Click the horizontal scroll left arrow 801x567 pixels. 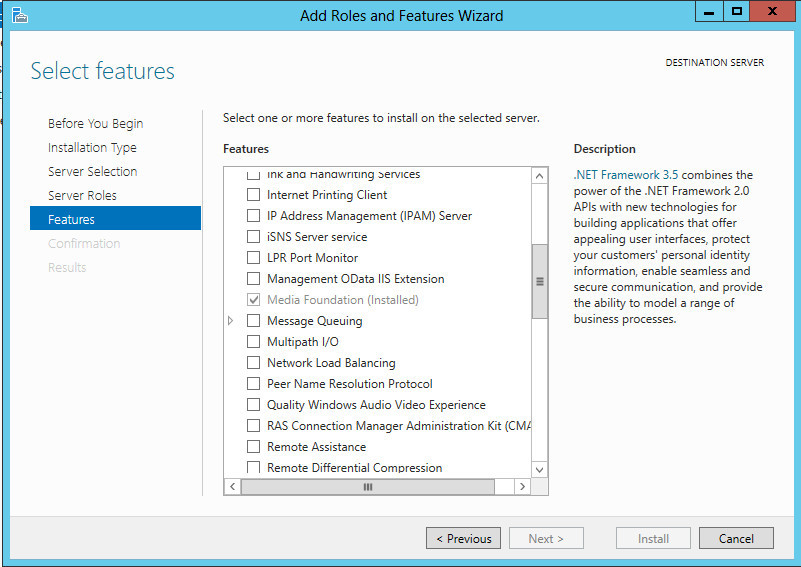click(x=232, y=486)
